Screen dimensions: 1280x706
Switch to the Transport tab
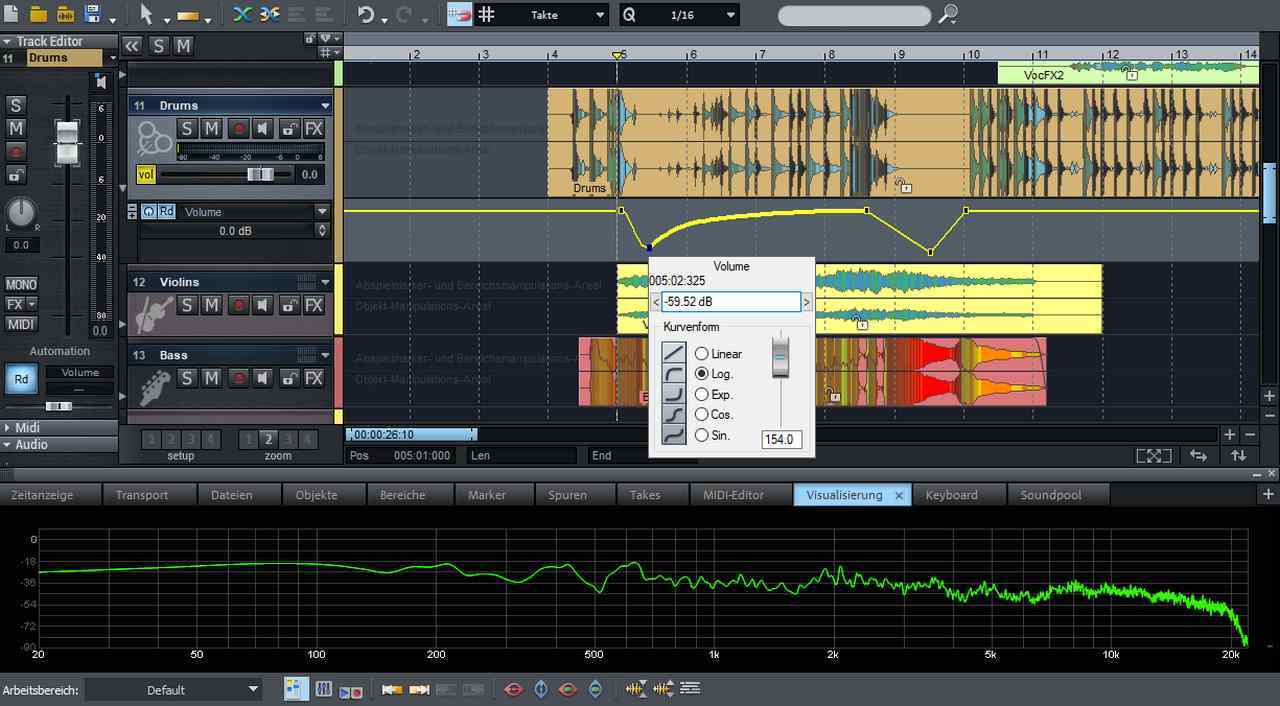coord(142,495)
